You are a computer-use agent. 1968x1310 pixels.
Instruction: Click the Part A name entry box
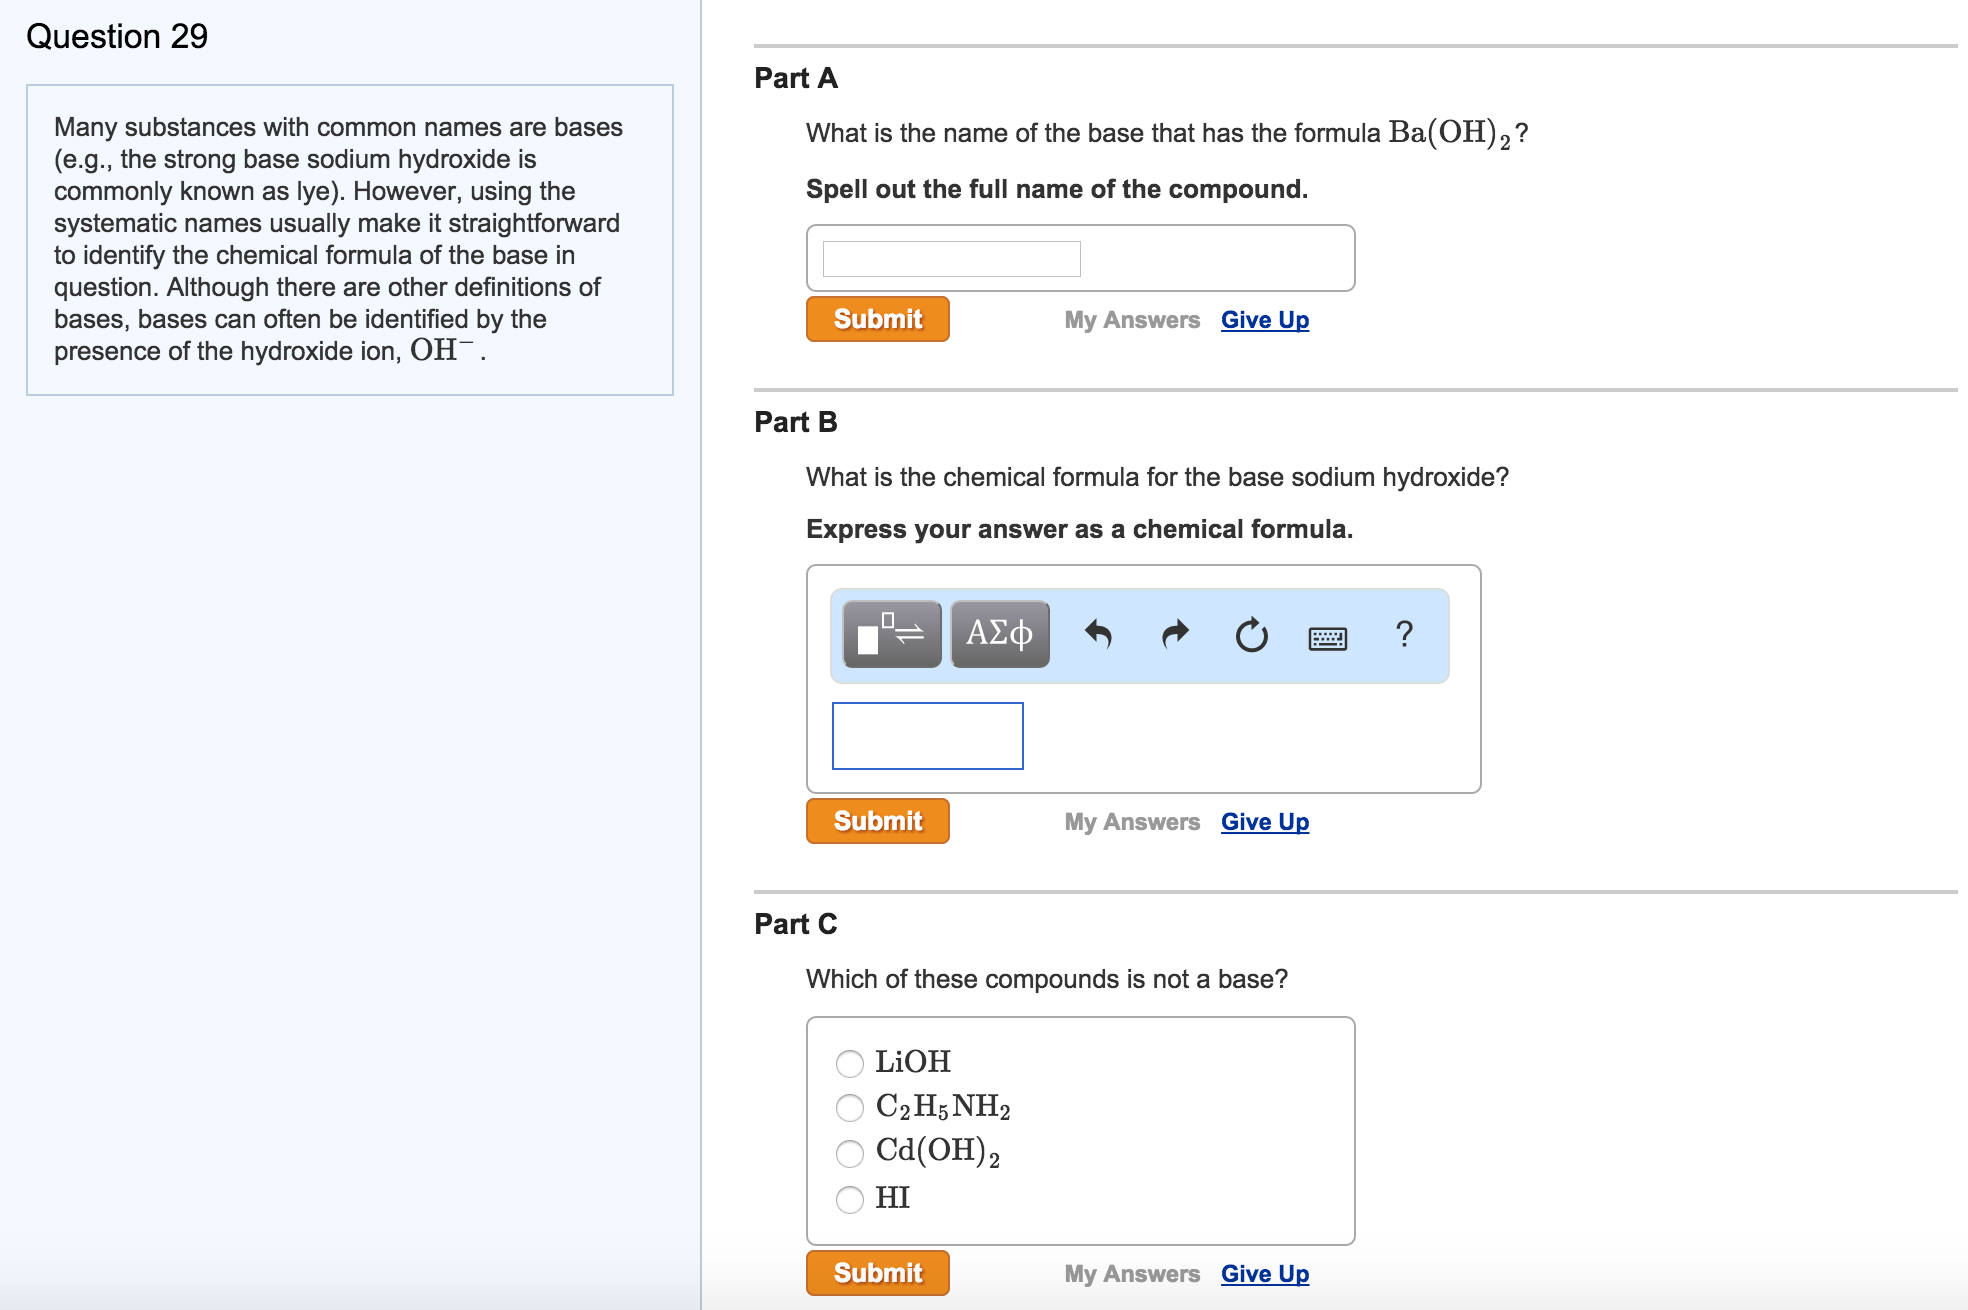click(x=950, y=258)
